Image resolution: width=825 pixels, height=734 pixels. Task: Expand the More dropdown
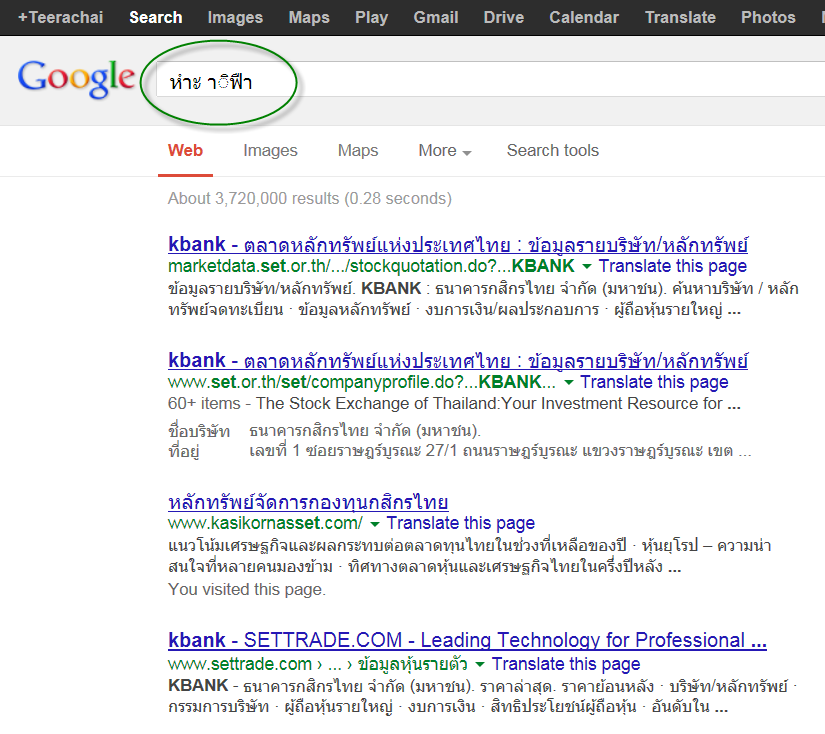coord(445,150)
